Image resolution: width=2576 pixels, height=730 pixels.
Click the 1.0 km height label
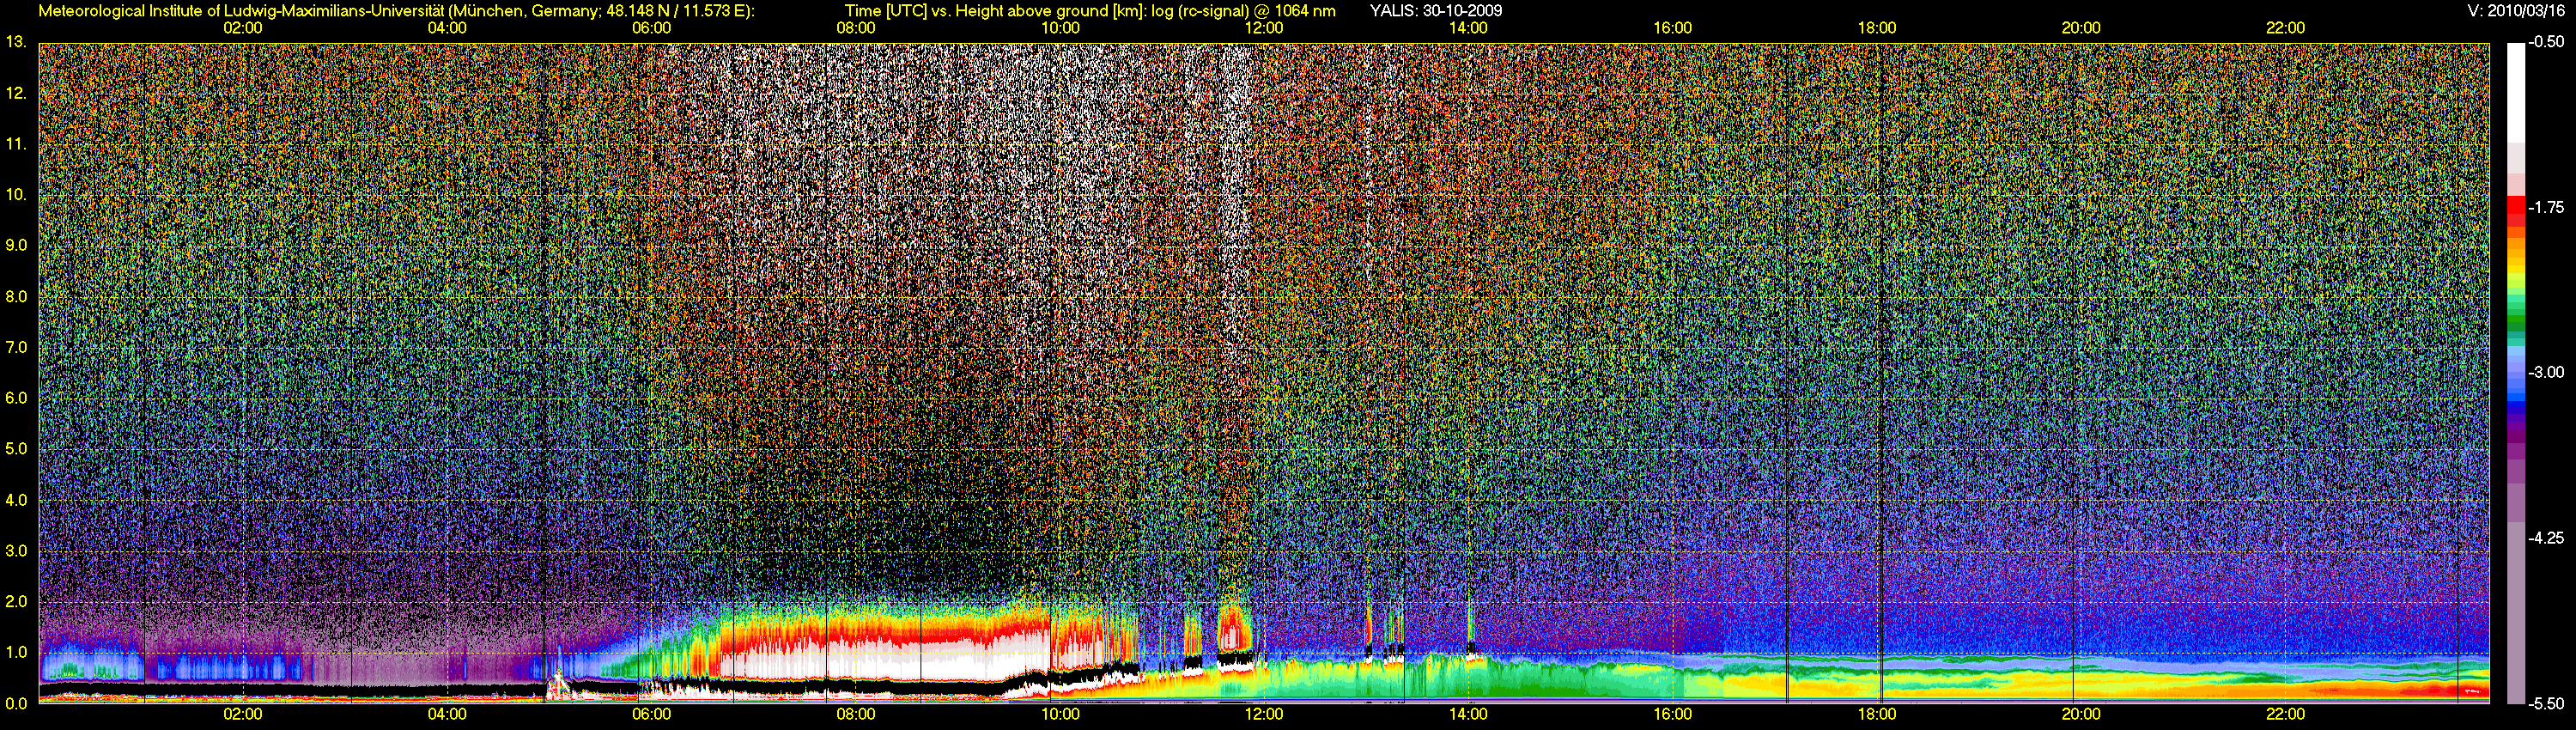16,653
